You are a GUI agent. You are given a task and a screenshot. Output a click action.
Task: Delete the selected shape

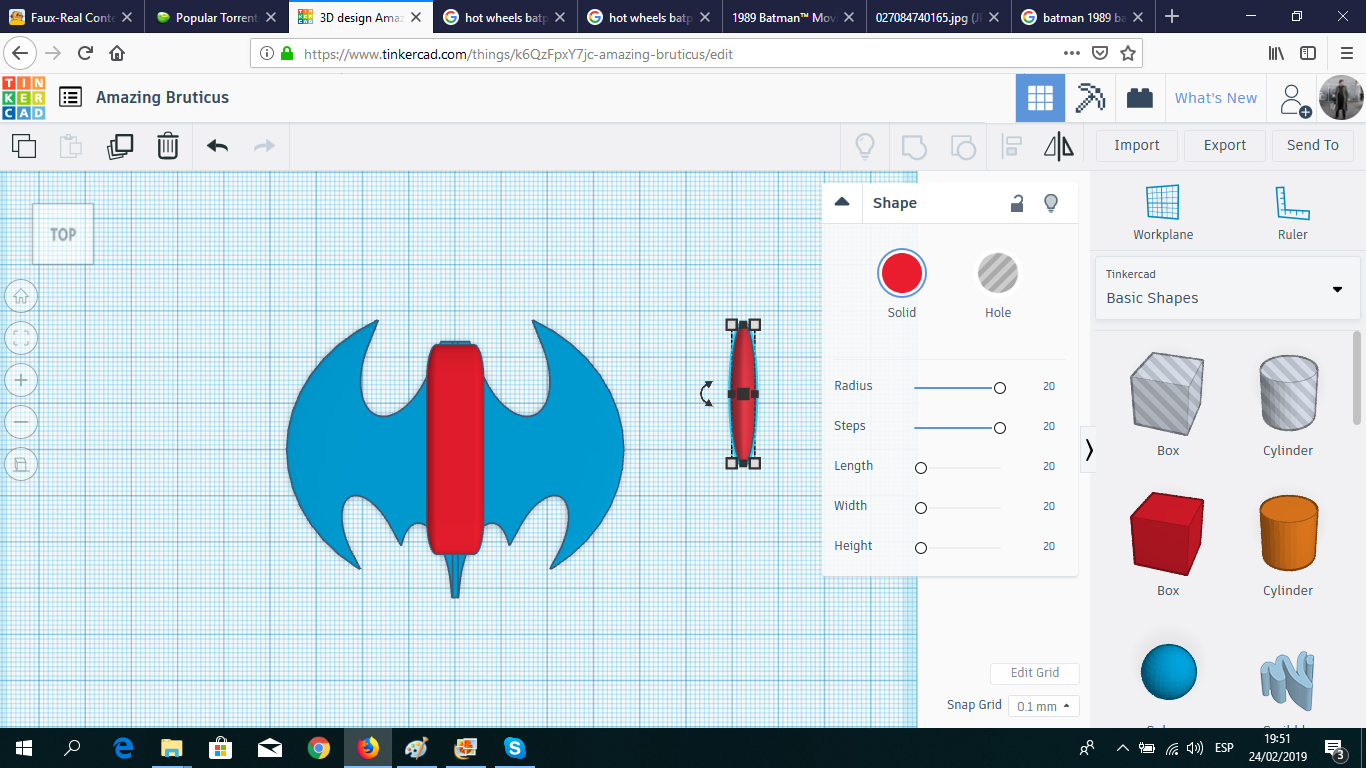click(x=167, y=146)
